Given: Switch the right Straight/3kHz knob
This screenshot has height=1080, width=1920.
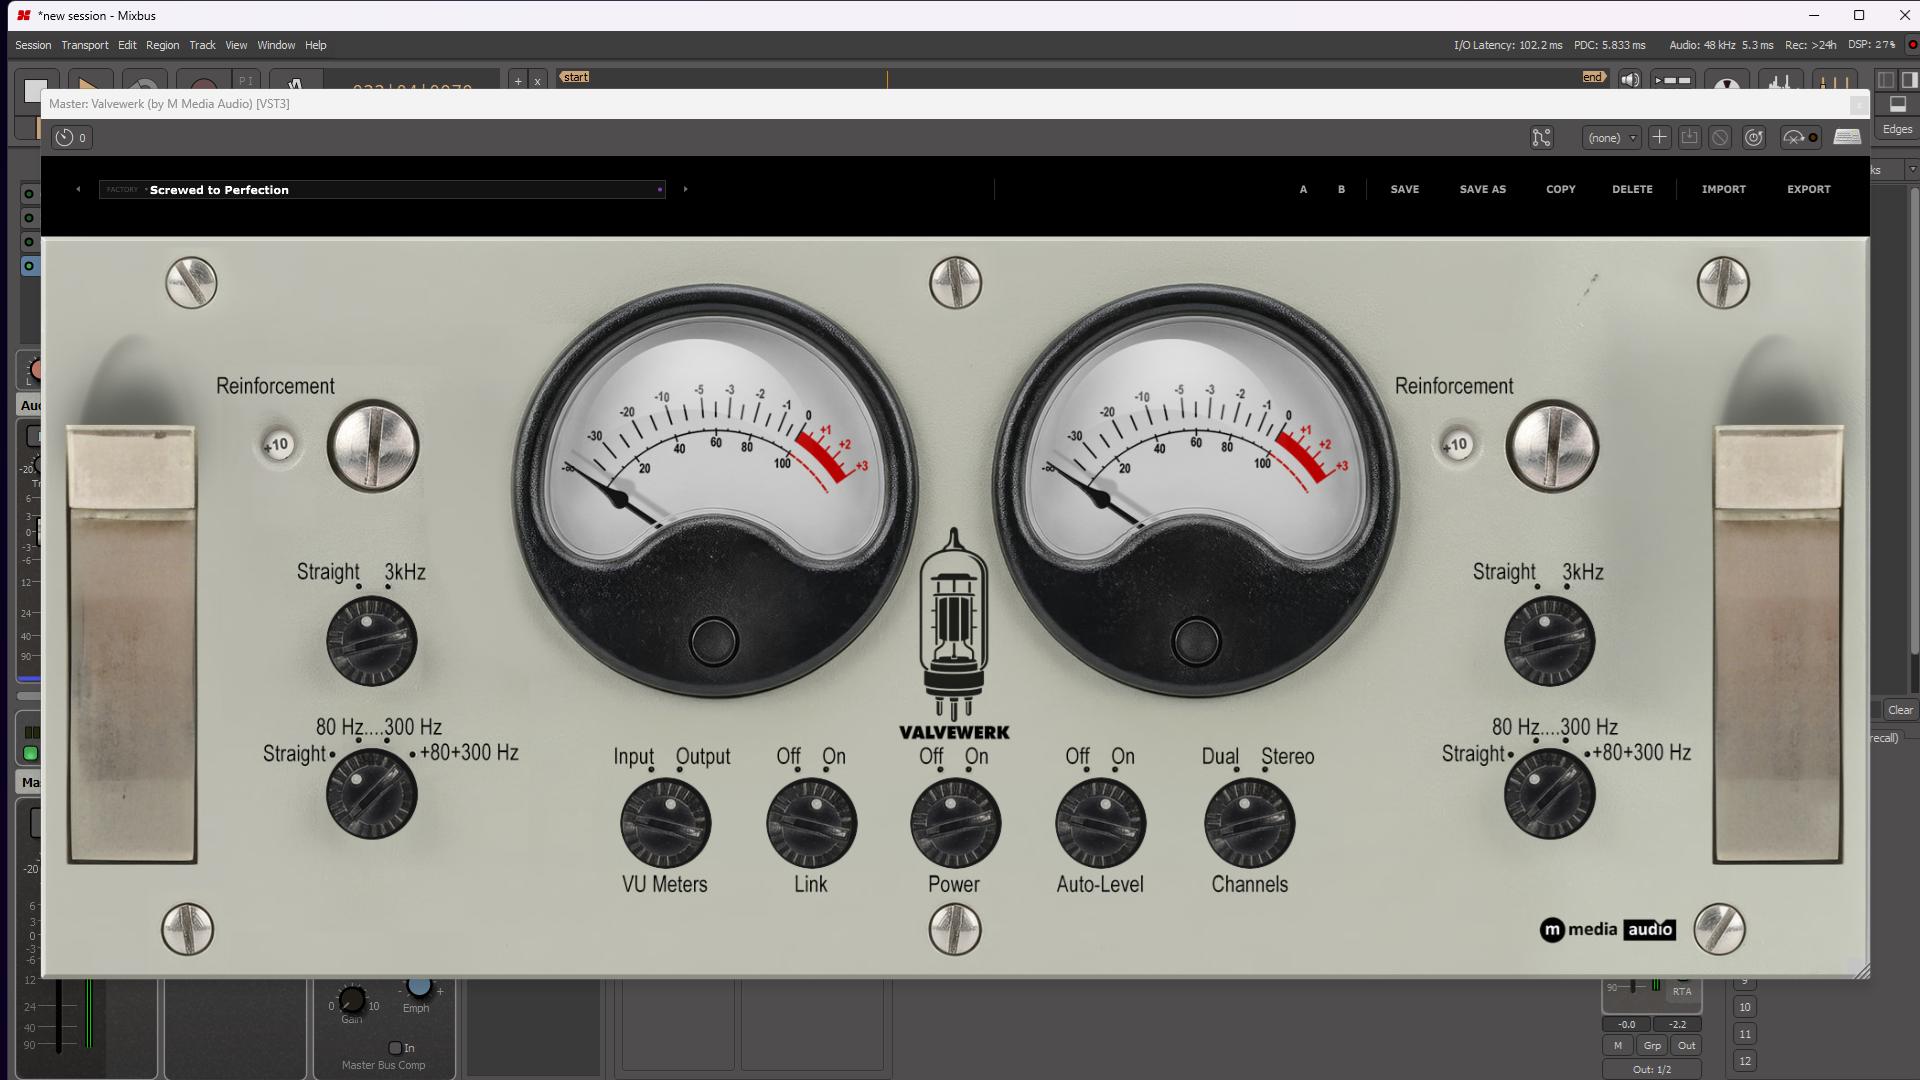Looking at the screenshot, I should point(1549,640).
